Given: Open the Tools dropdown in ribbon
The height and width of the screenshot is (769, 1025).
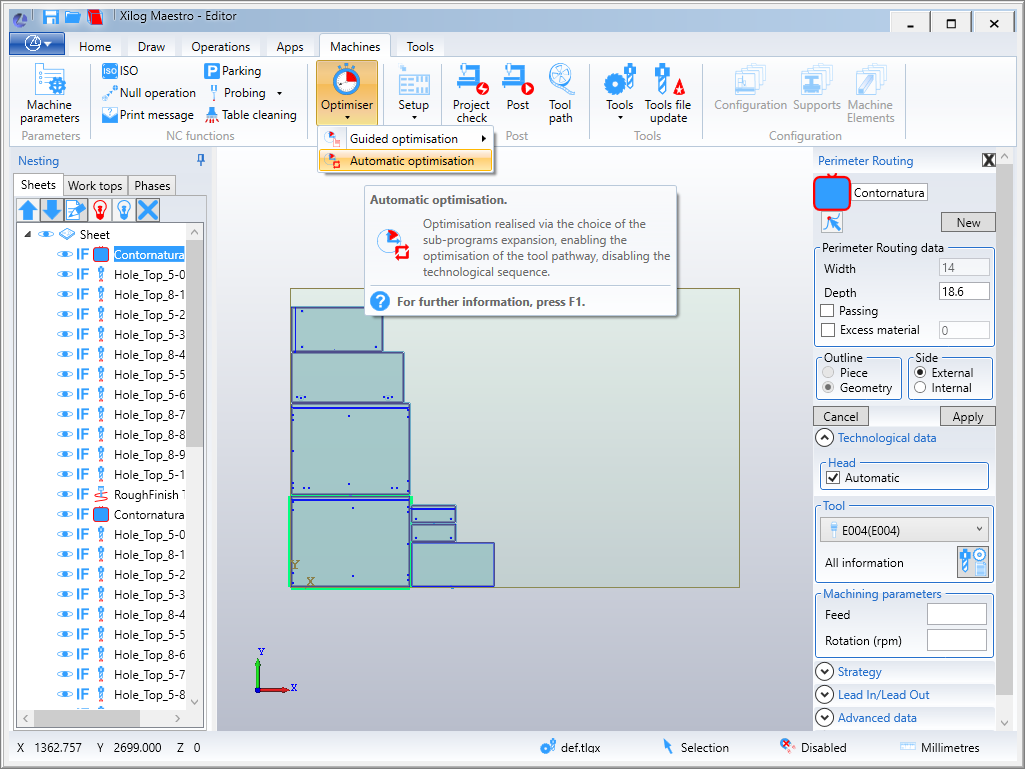Looking at the screenshot, I should pyautogui.click(x=620, y=94).
